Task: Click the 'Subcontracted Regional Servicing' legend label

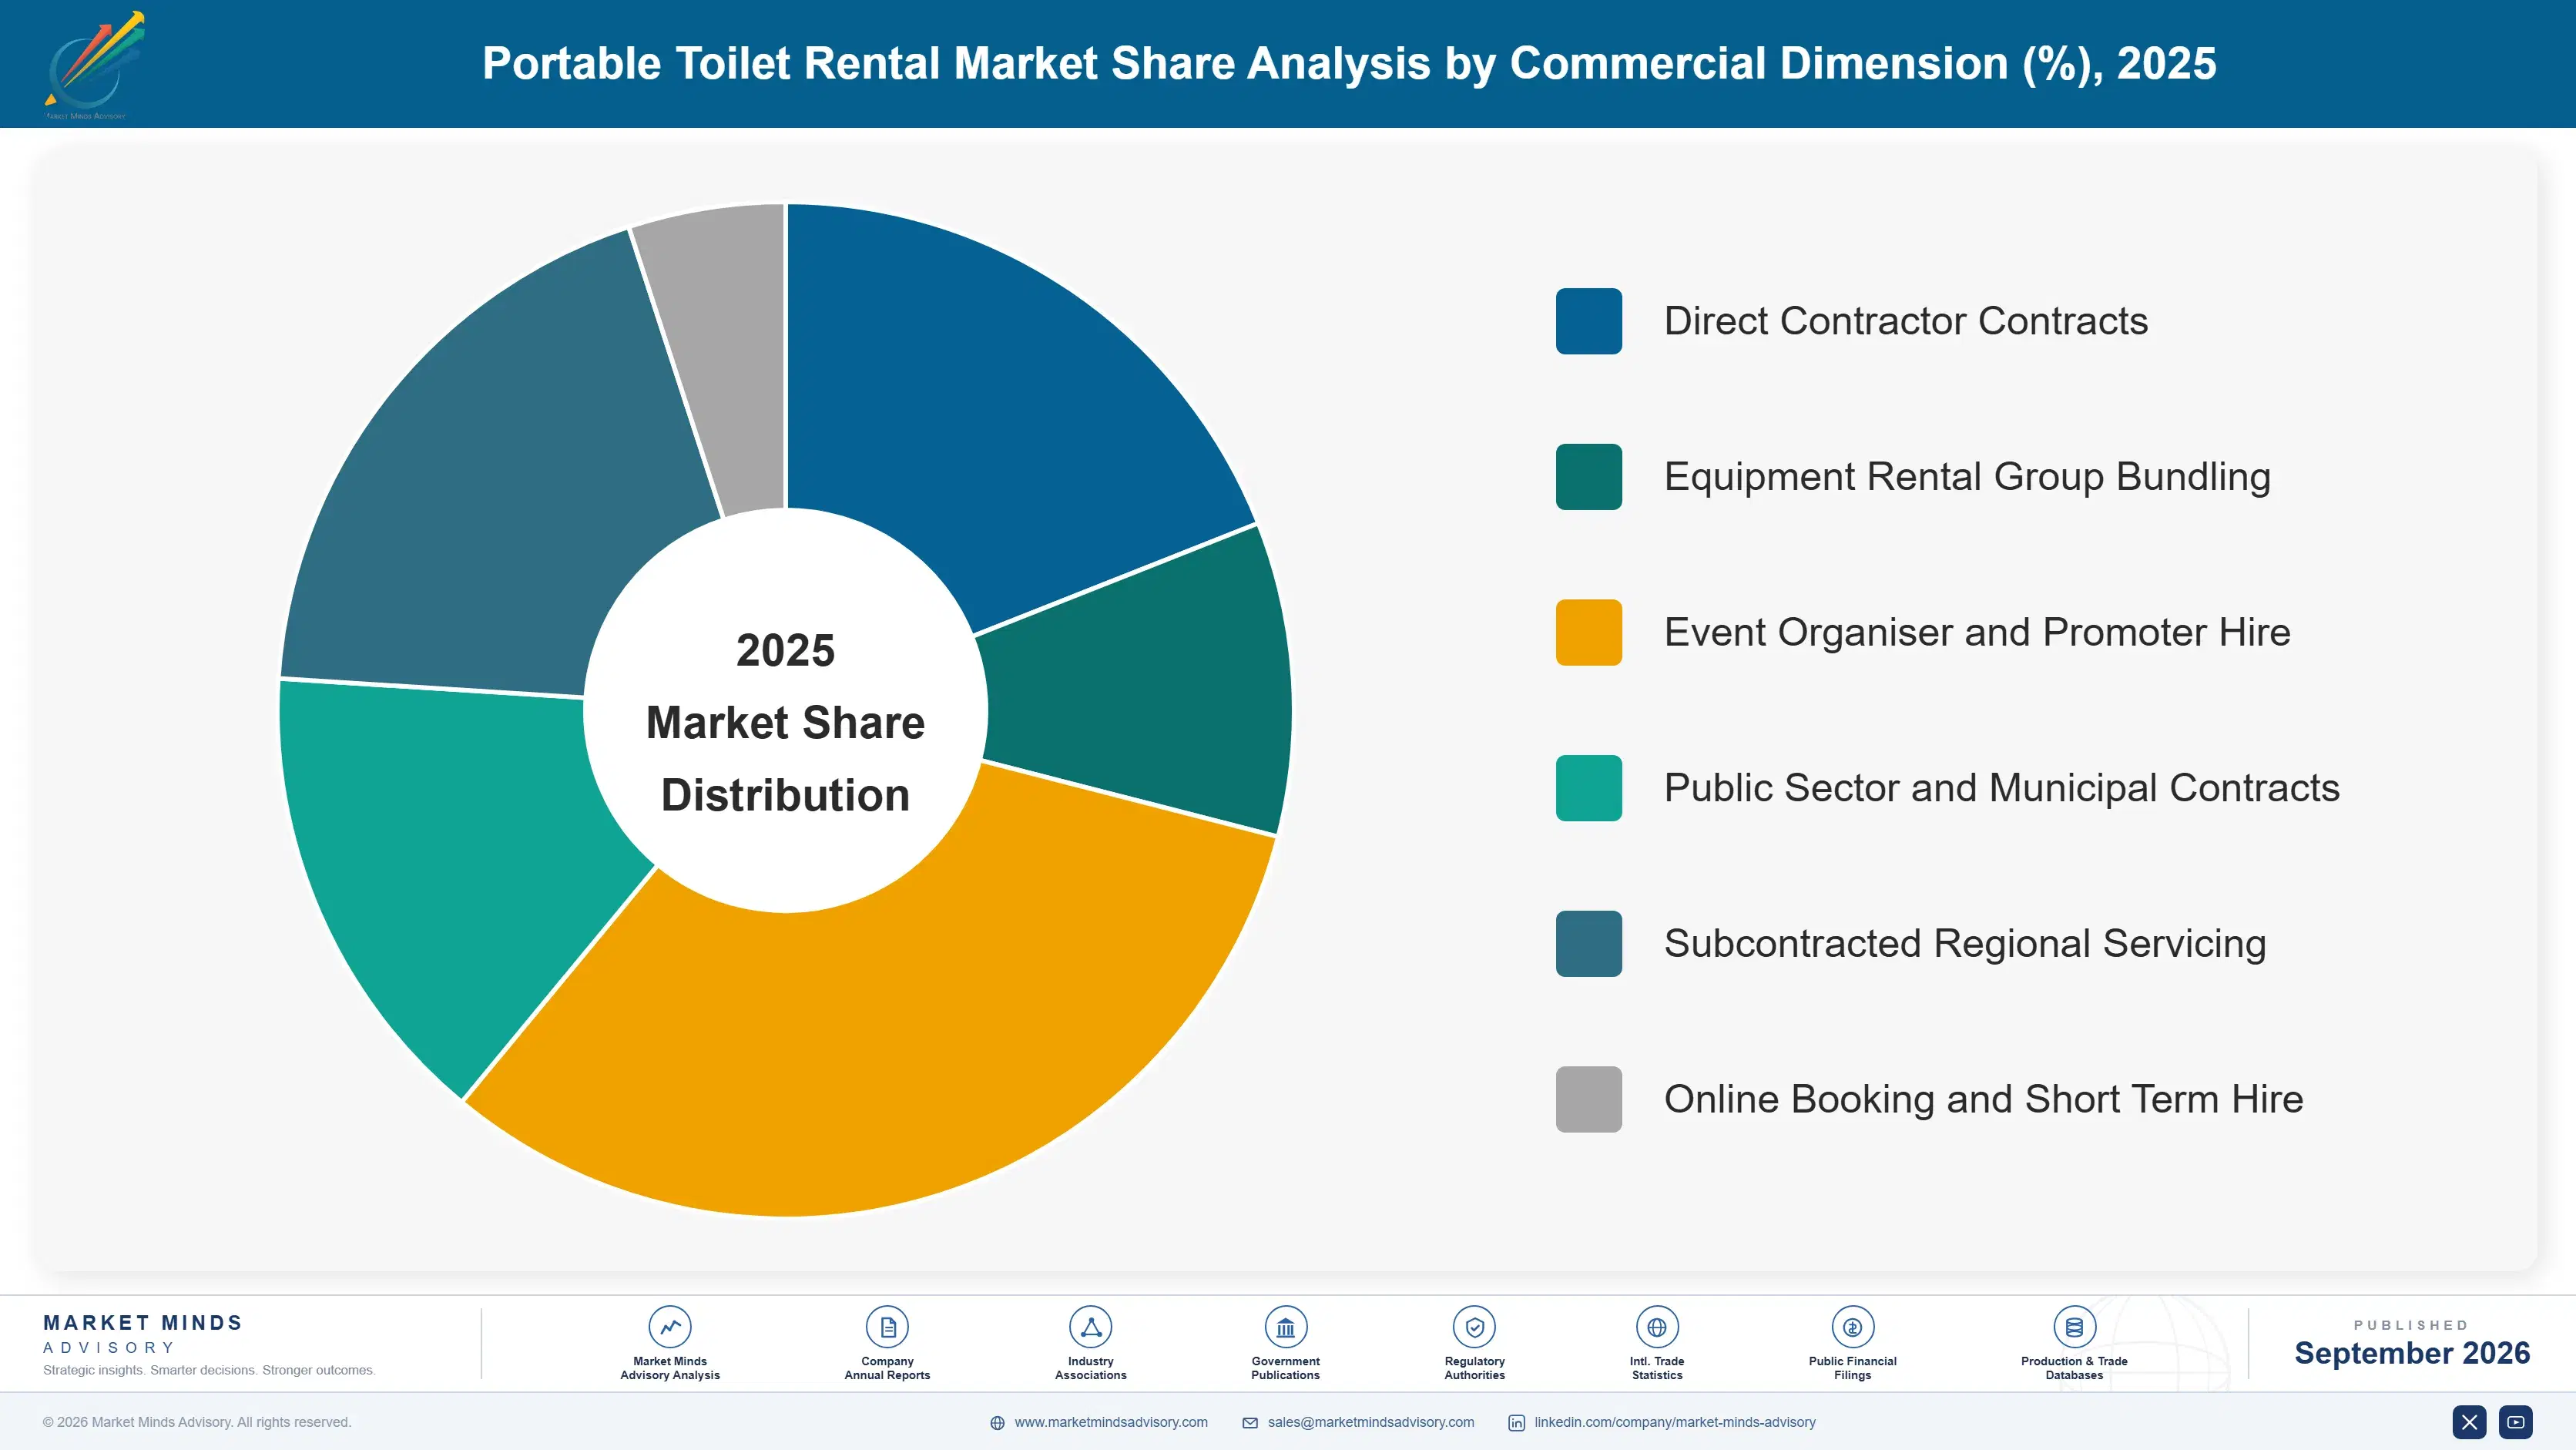Action: pos(1964,944)
